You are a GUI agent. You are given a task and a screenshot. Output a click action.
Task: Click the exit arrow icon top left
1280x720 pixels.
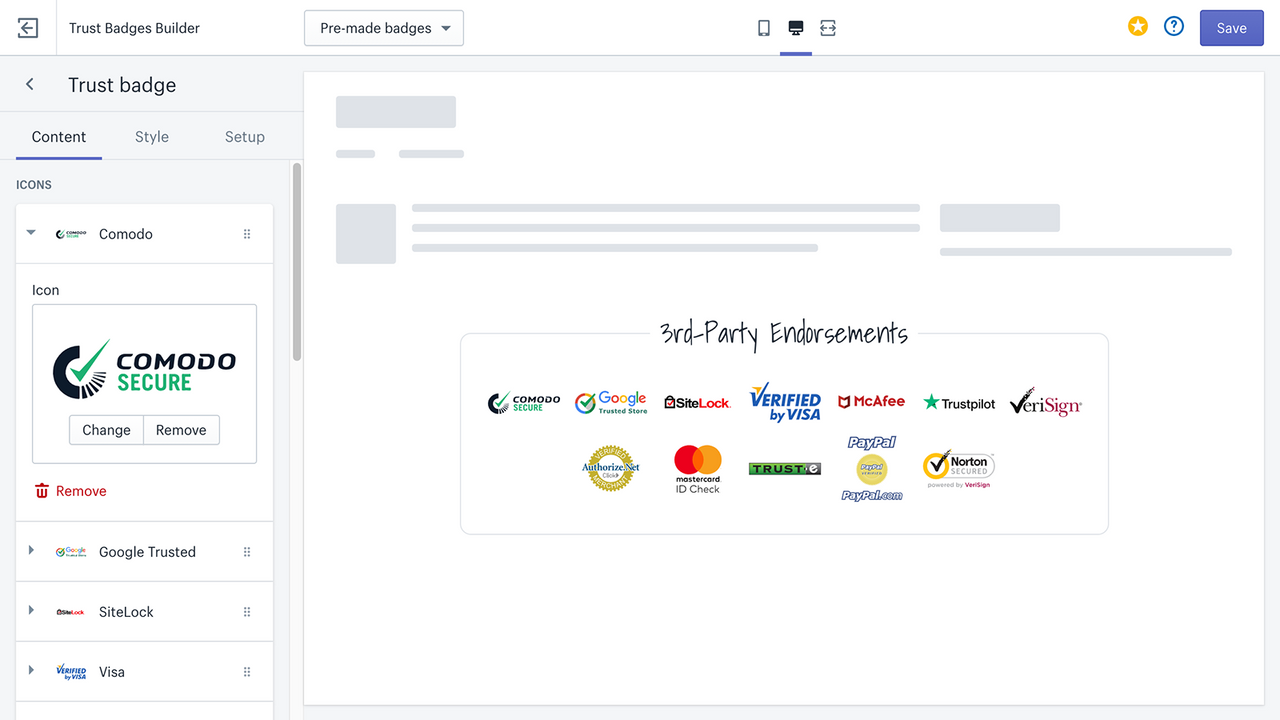(27, 27)
